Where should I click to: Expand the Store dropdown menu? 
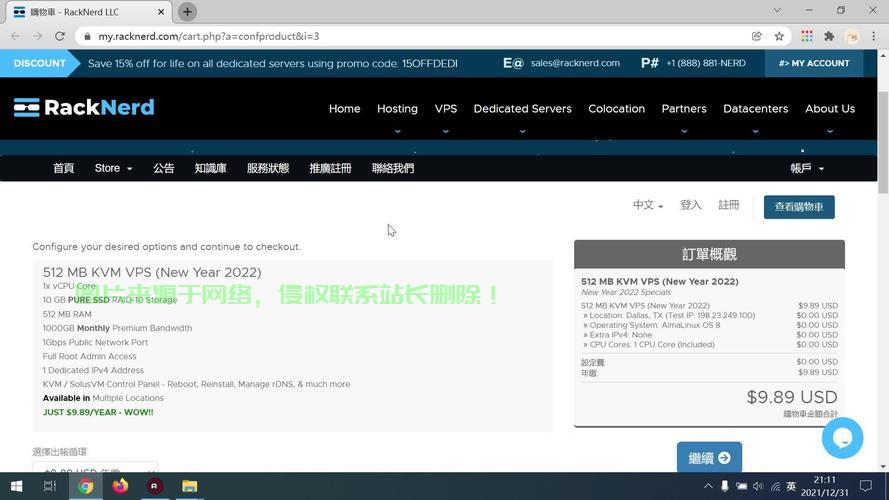pos(113,168)
